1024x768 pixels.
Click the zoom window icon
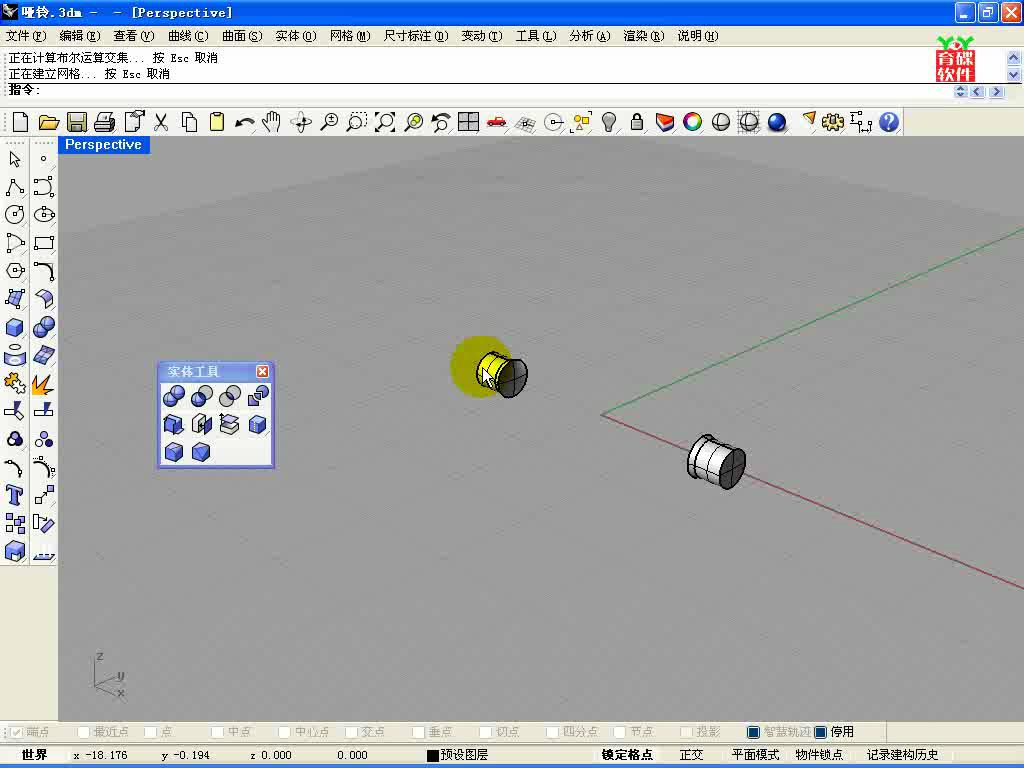(x=357, y=122)
